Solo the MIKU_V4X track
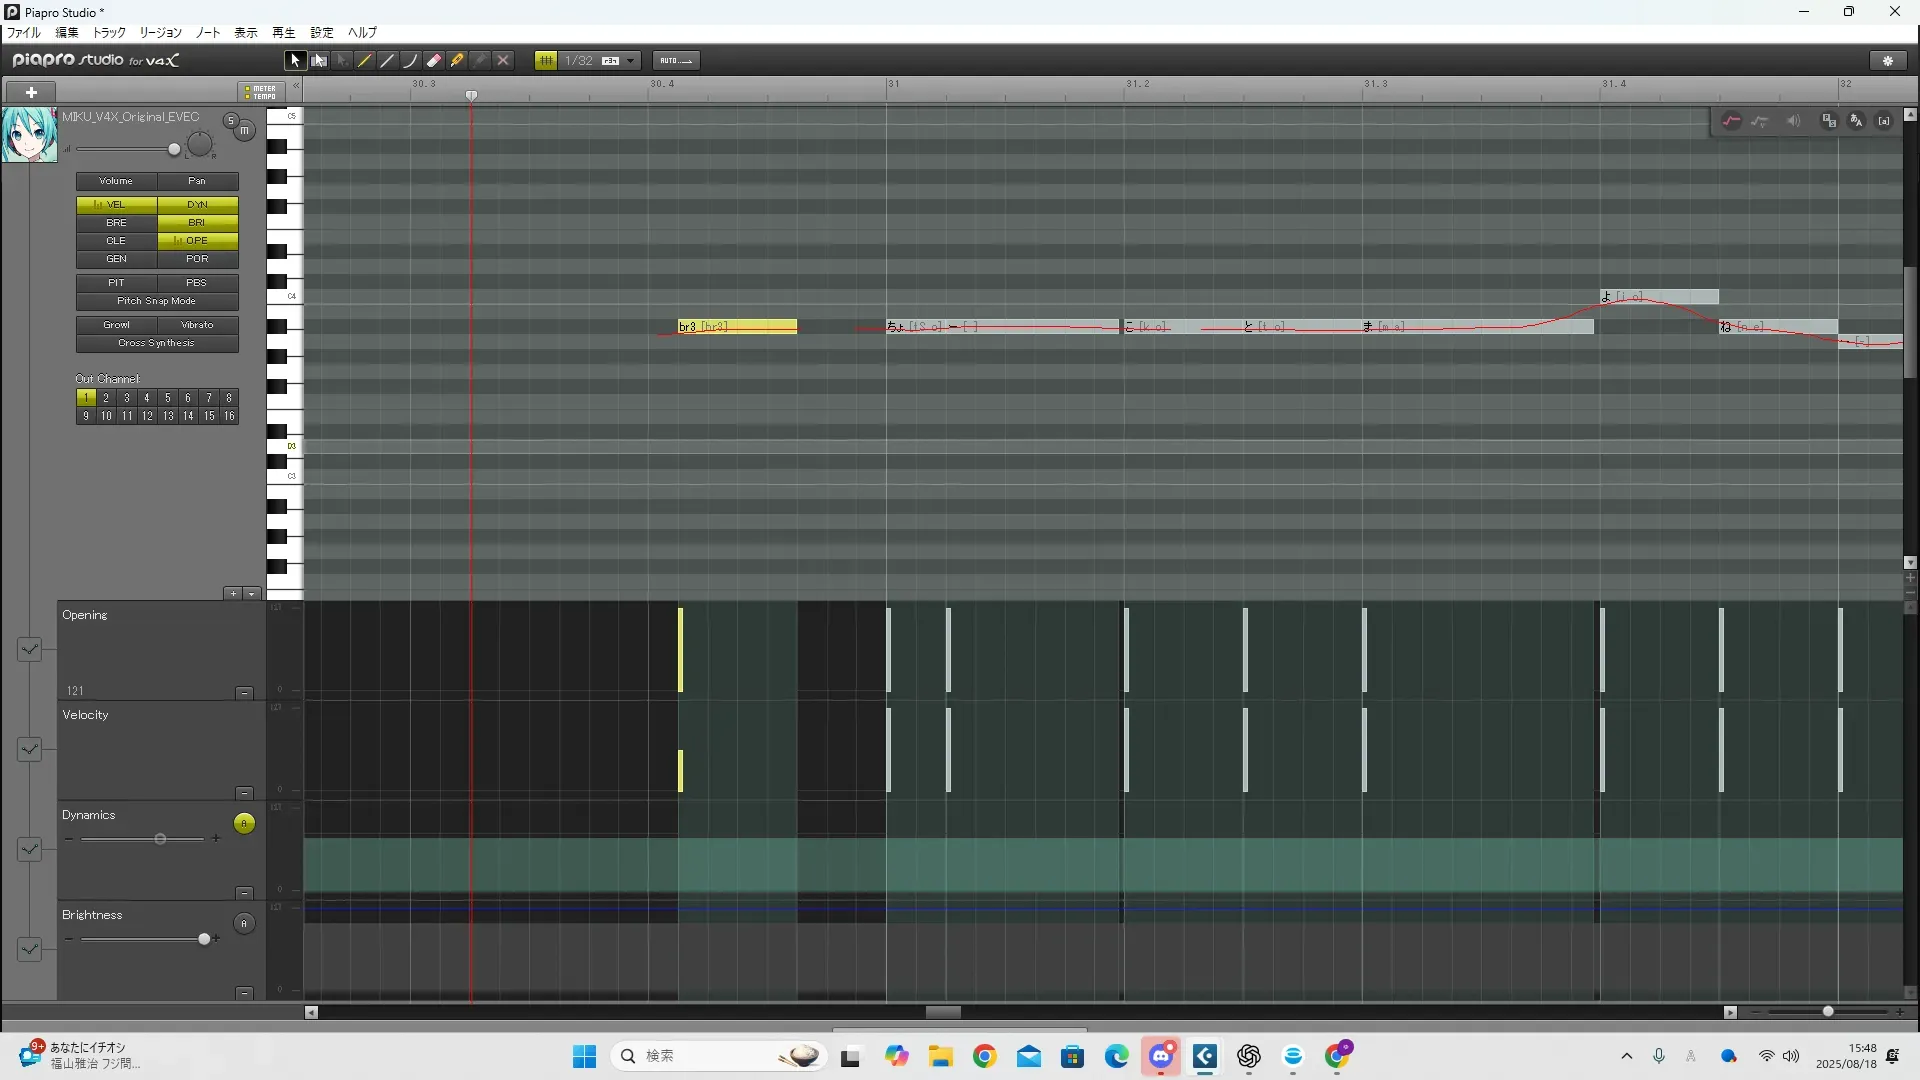The height and width of the screenshot is (1080, 1920). [x=230, y=121]
